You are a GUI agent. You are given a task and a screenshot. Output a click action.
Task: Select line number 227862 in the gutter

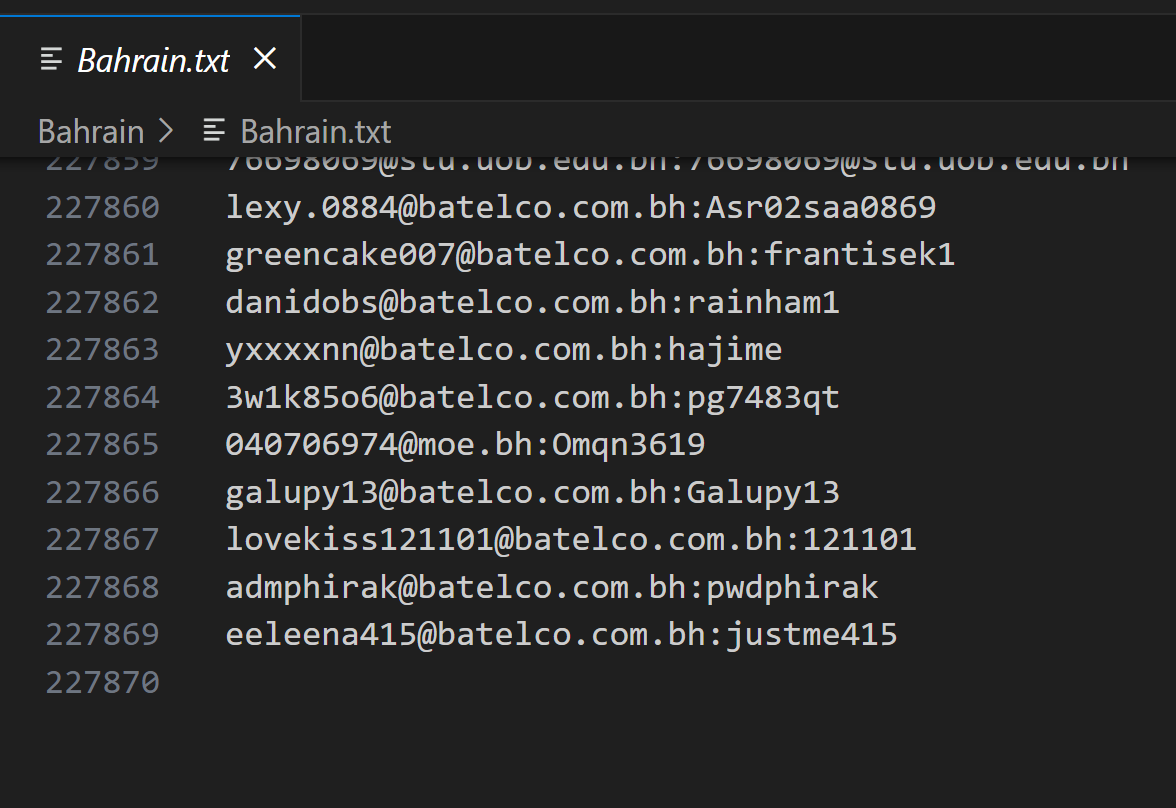103,303
